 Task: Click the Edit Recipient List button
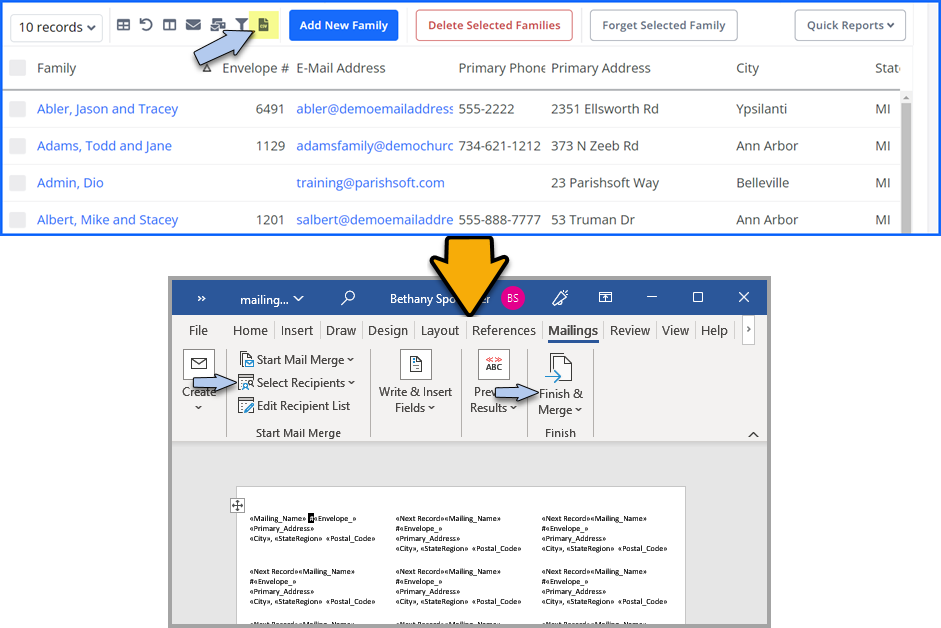[294, 406]
